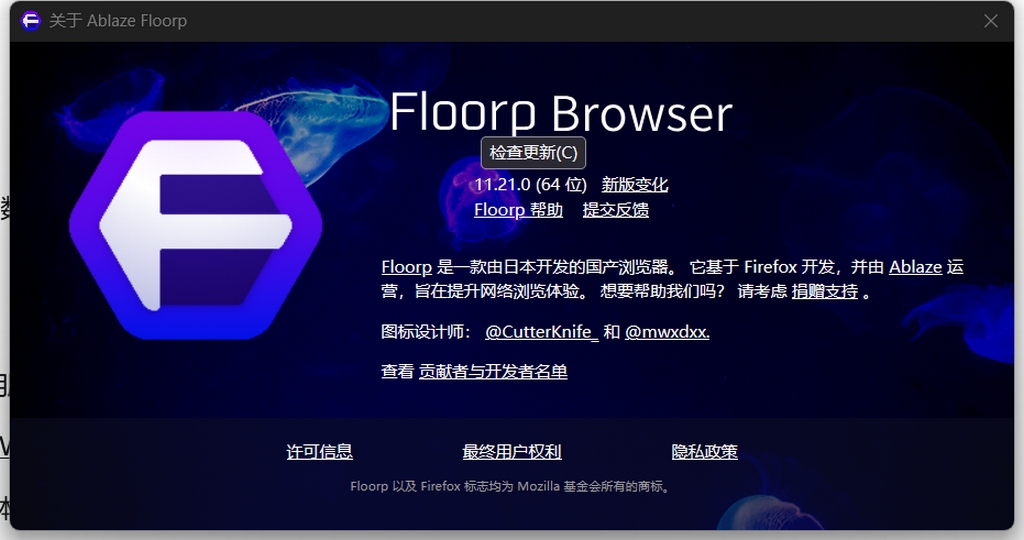The image size is (1024, 540).
Task: Click the Floorp icon in the title bar
Action: tap(31, 21)
